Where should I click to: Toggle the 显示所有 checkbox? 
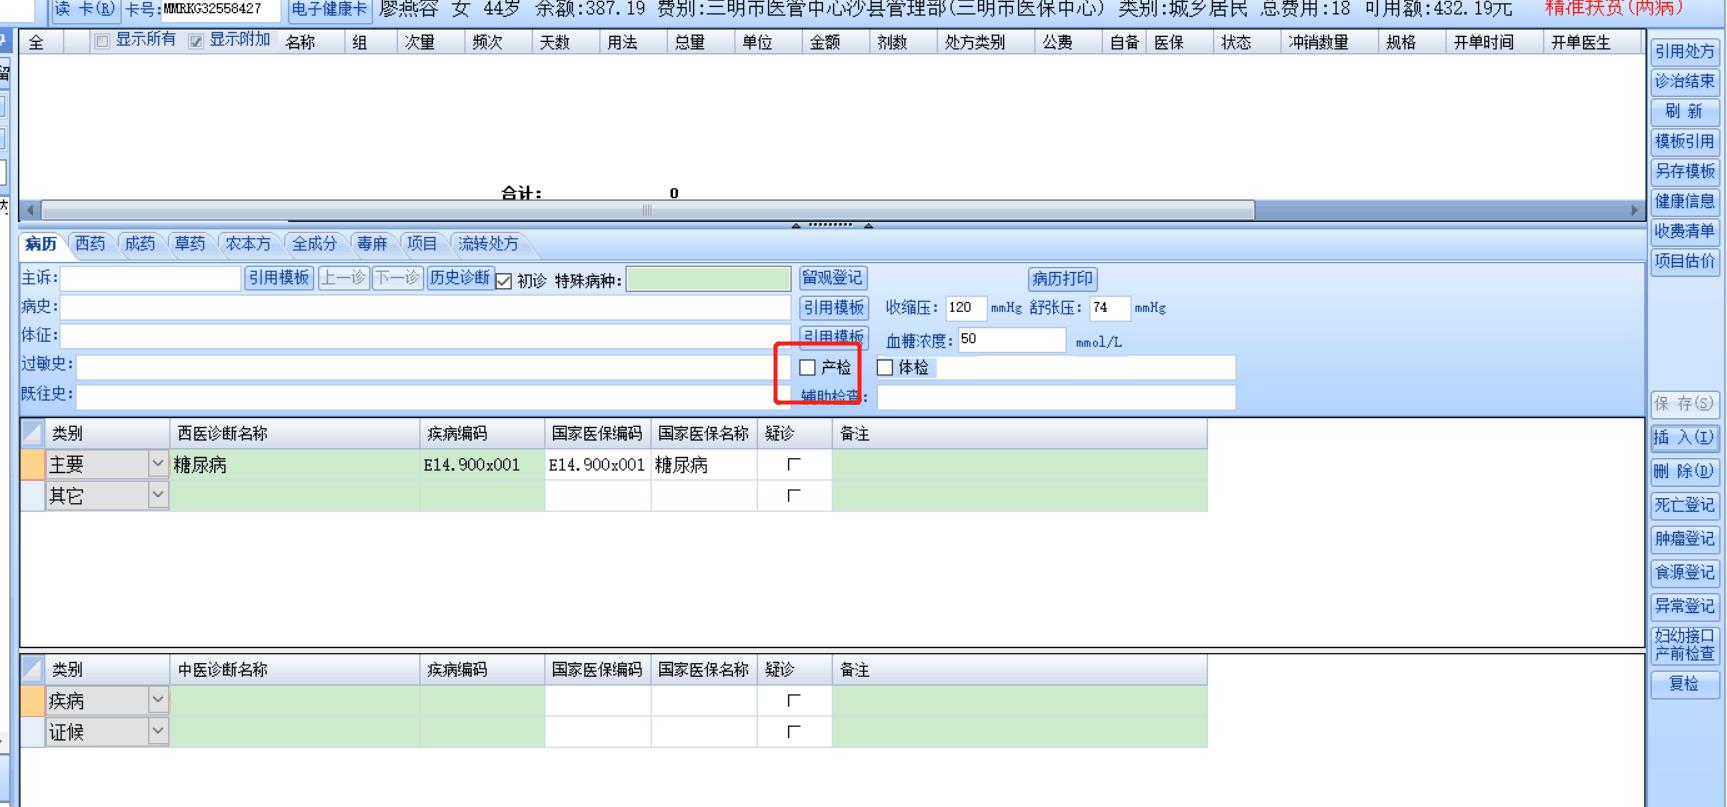coord(101,41)
